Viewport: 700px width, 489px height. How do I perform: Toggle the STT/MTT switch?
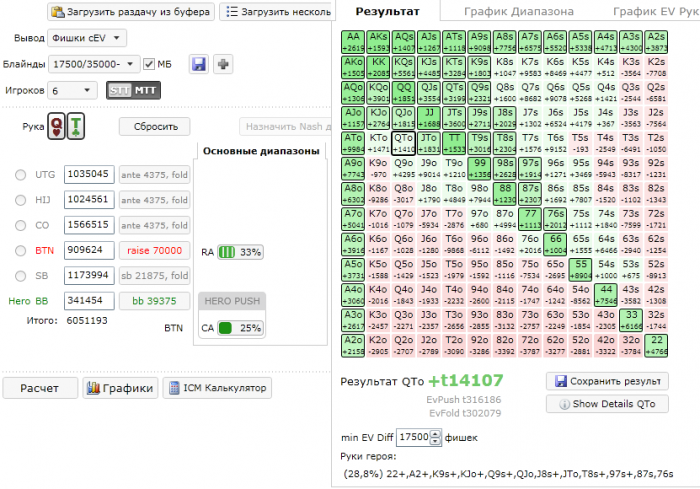click(133, 91)
